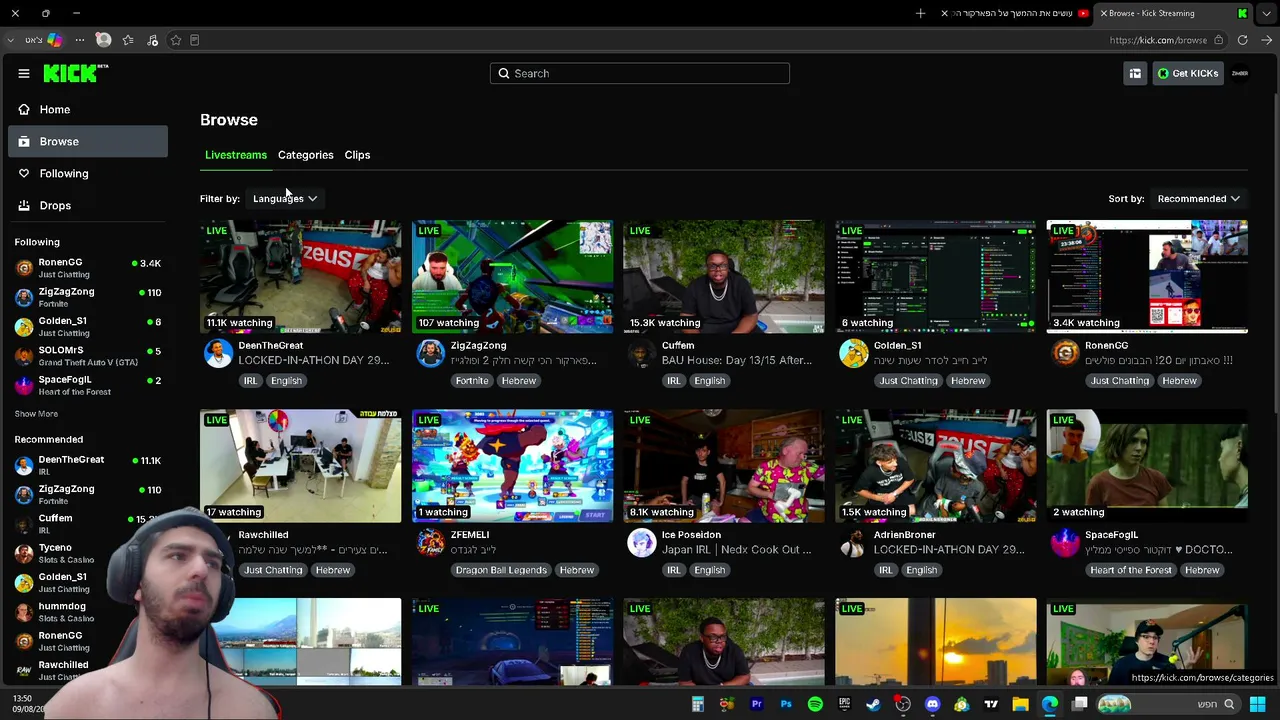Expand Show more in Following list
Screen dimensions: 1280x720
(x=36, y=414)
